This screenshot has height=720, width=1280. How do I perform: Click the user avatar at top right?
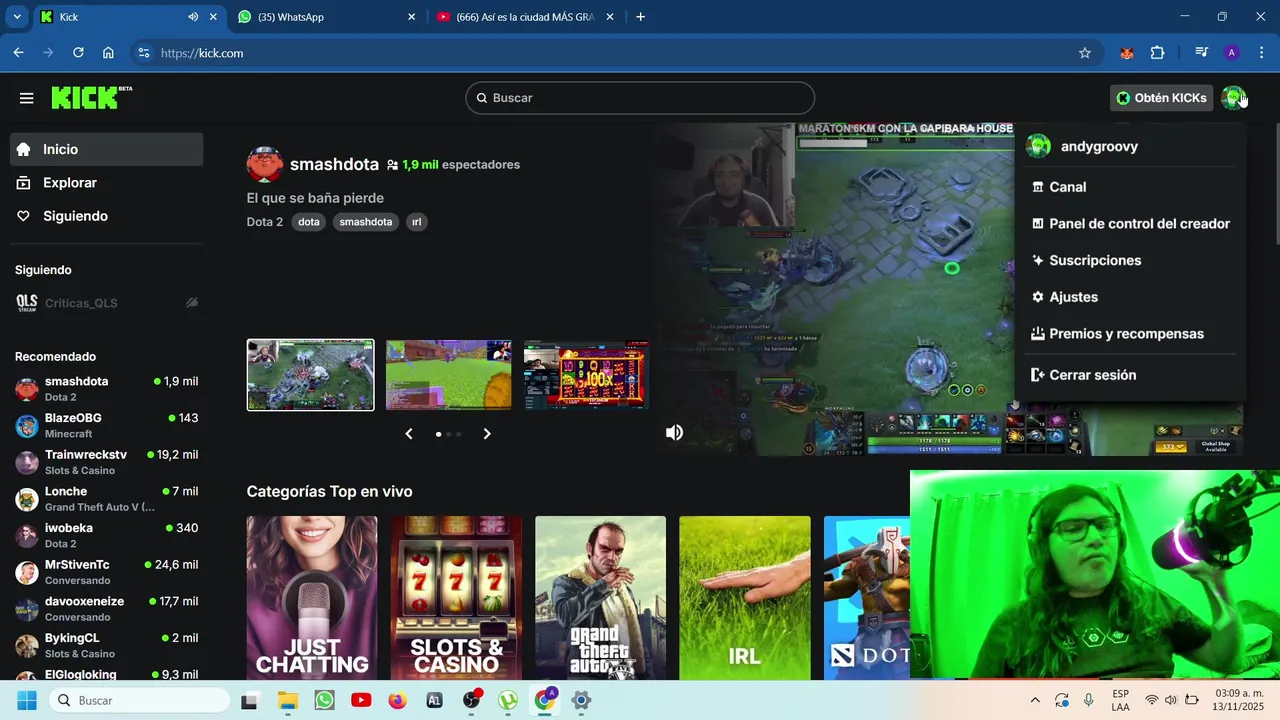[1233, 98]
